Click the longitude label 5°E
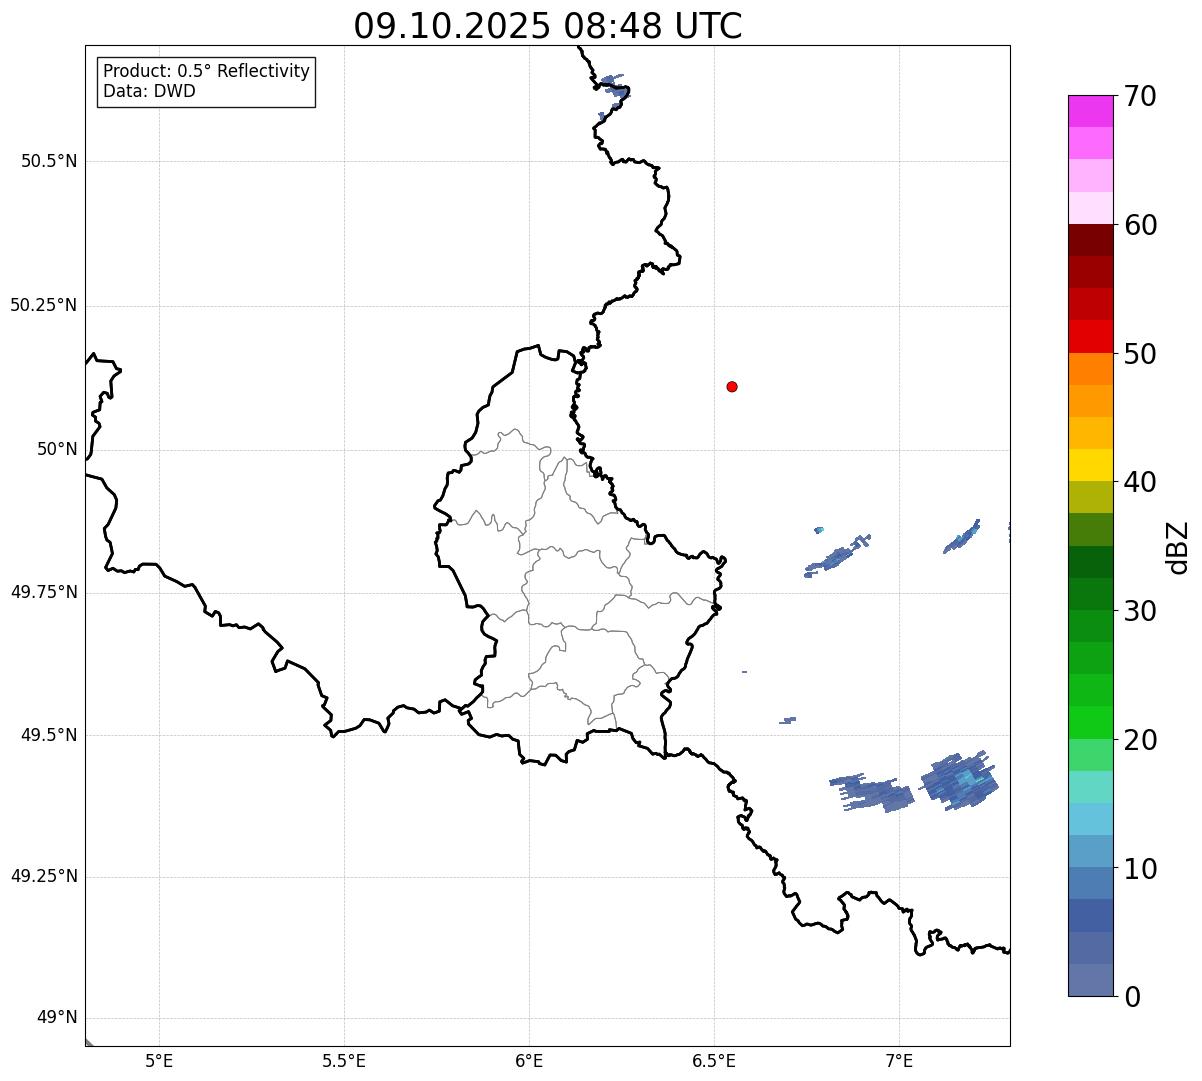Image resolution: width=1202 pixels, height=1081 pixels. 159,1060
